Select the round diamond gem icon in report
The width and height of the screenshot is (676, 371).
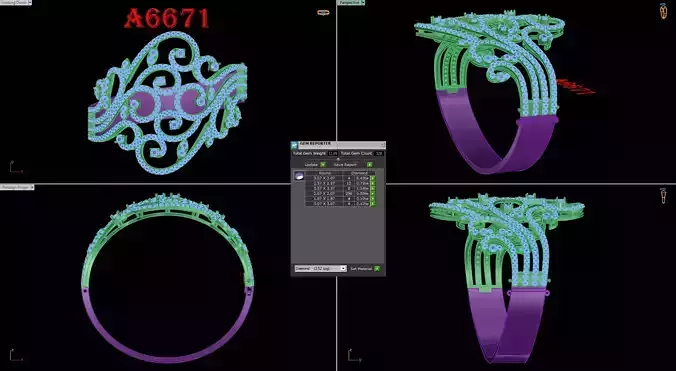pos(298,176)
